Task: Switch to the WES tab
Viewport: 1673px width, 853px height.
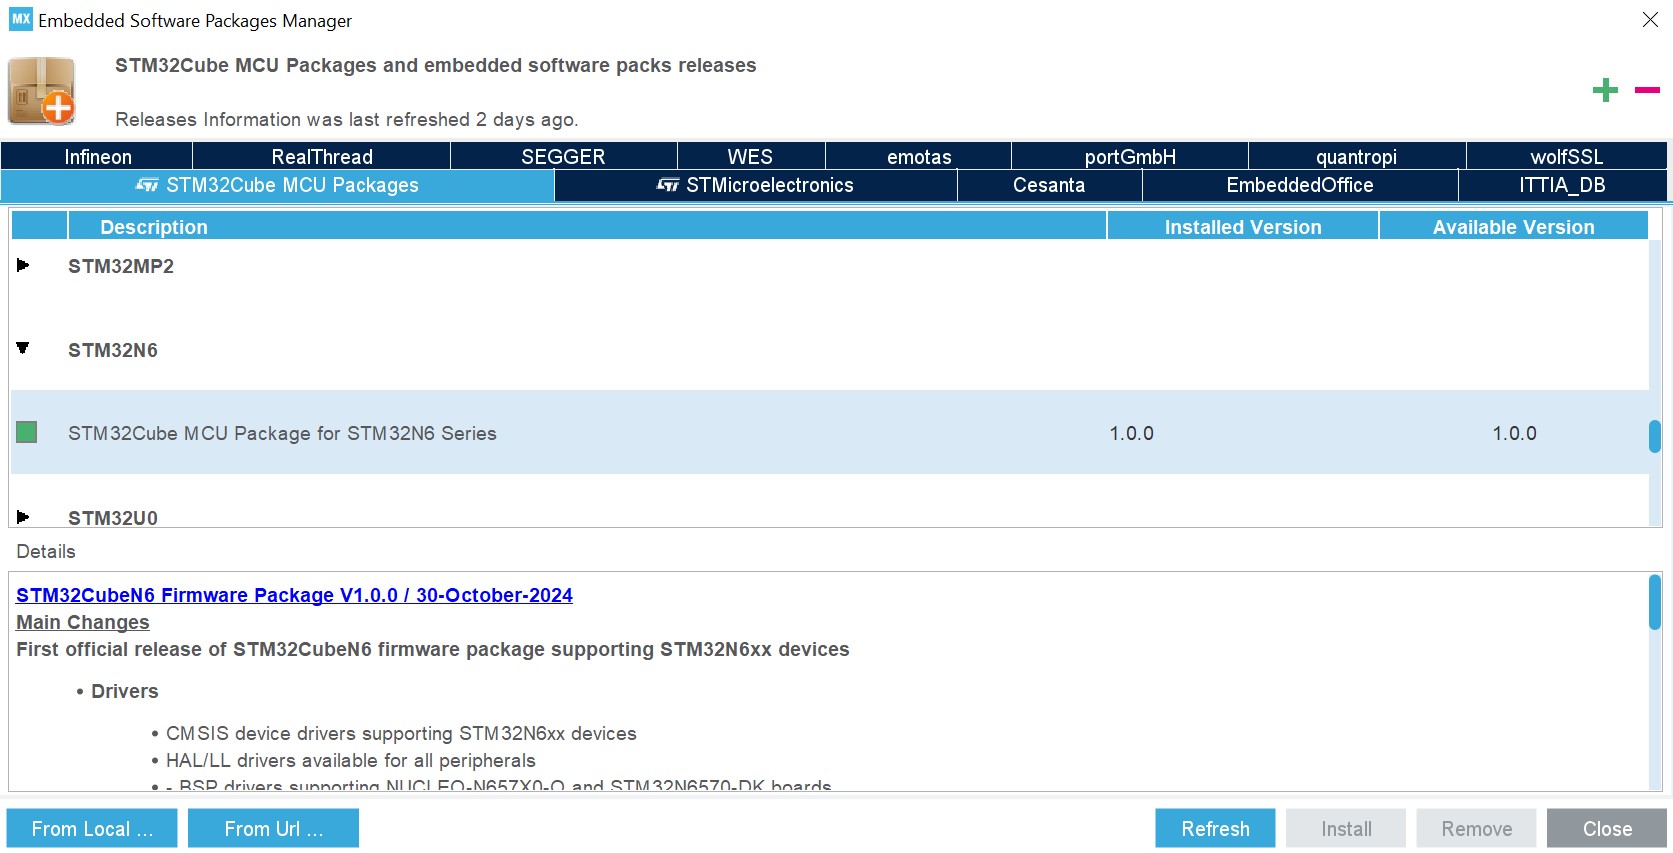Action: pos(750,156)
